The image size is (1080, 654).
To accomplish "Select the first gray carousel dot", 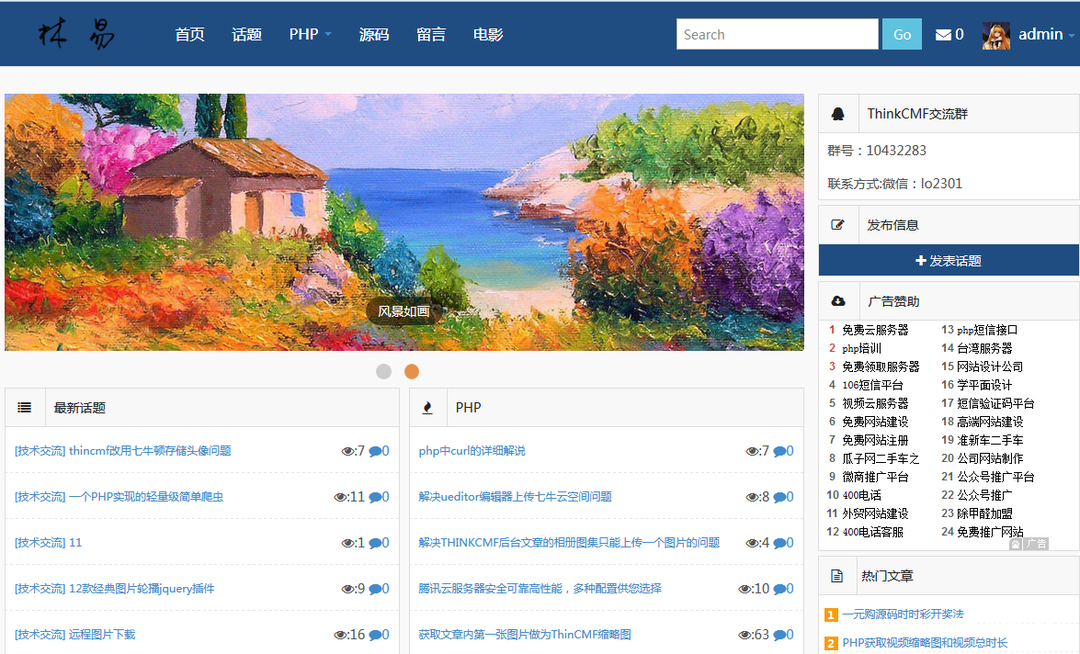I will 384,372.
